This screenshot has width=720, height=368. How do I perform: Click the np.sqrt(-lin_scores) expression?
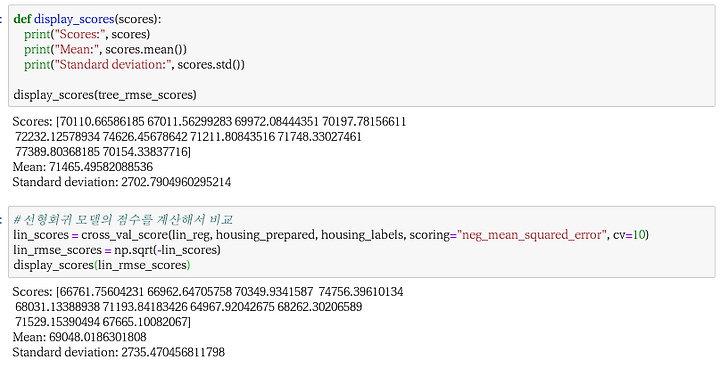168,250
